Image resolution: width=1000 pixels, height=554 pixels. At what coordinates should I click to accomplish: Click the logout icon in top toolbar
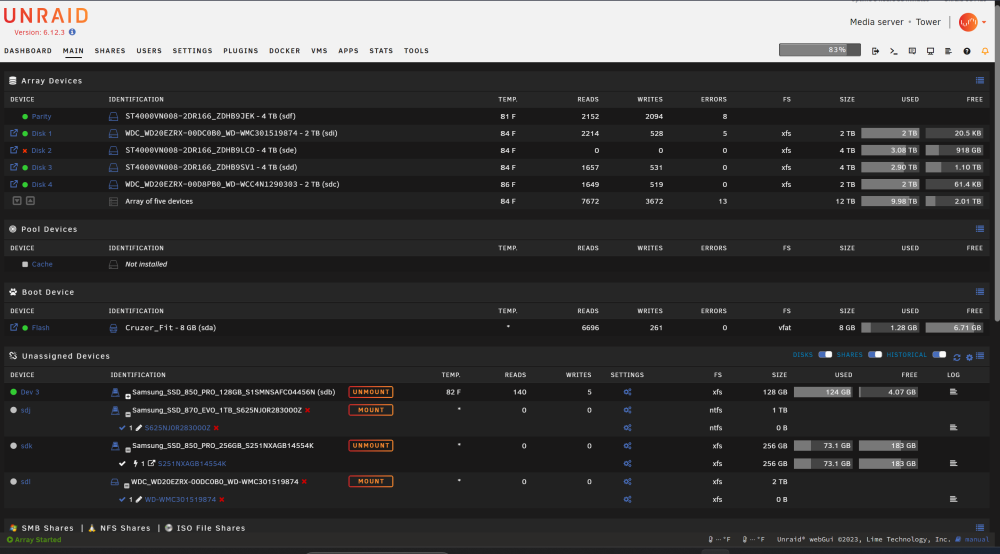pos(875,51)
